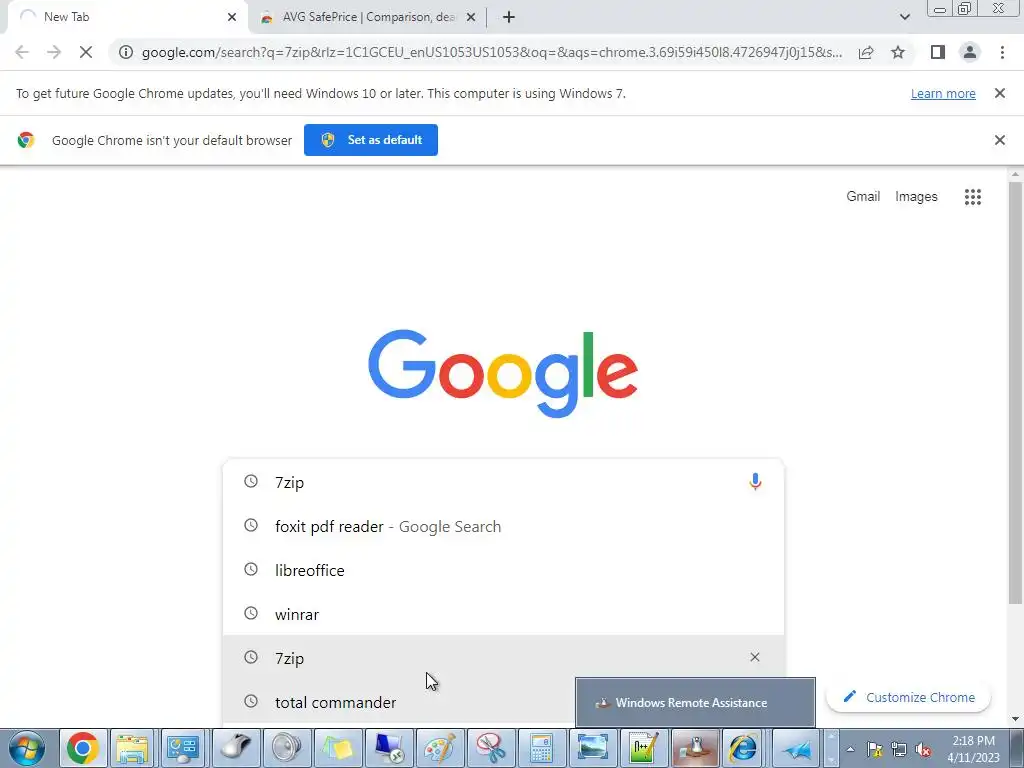Open the clock showing 2:18 PM
The image size is (1024, 768).
pos(974,749)
